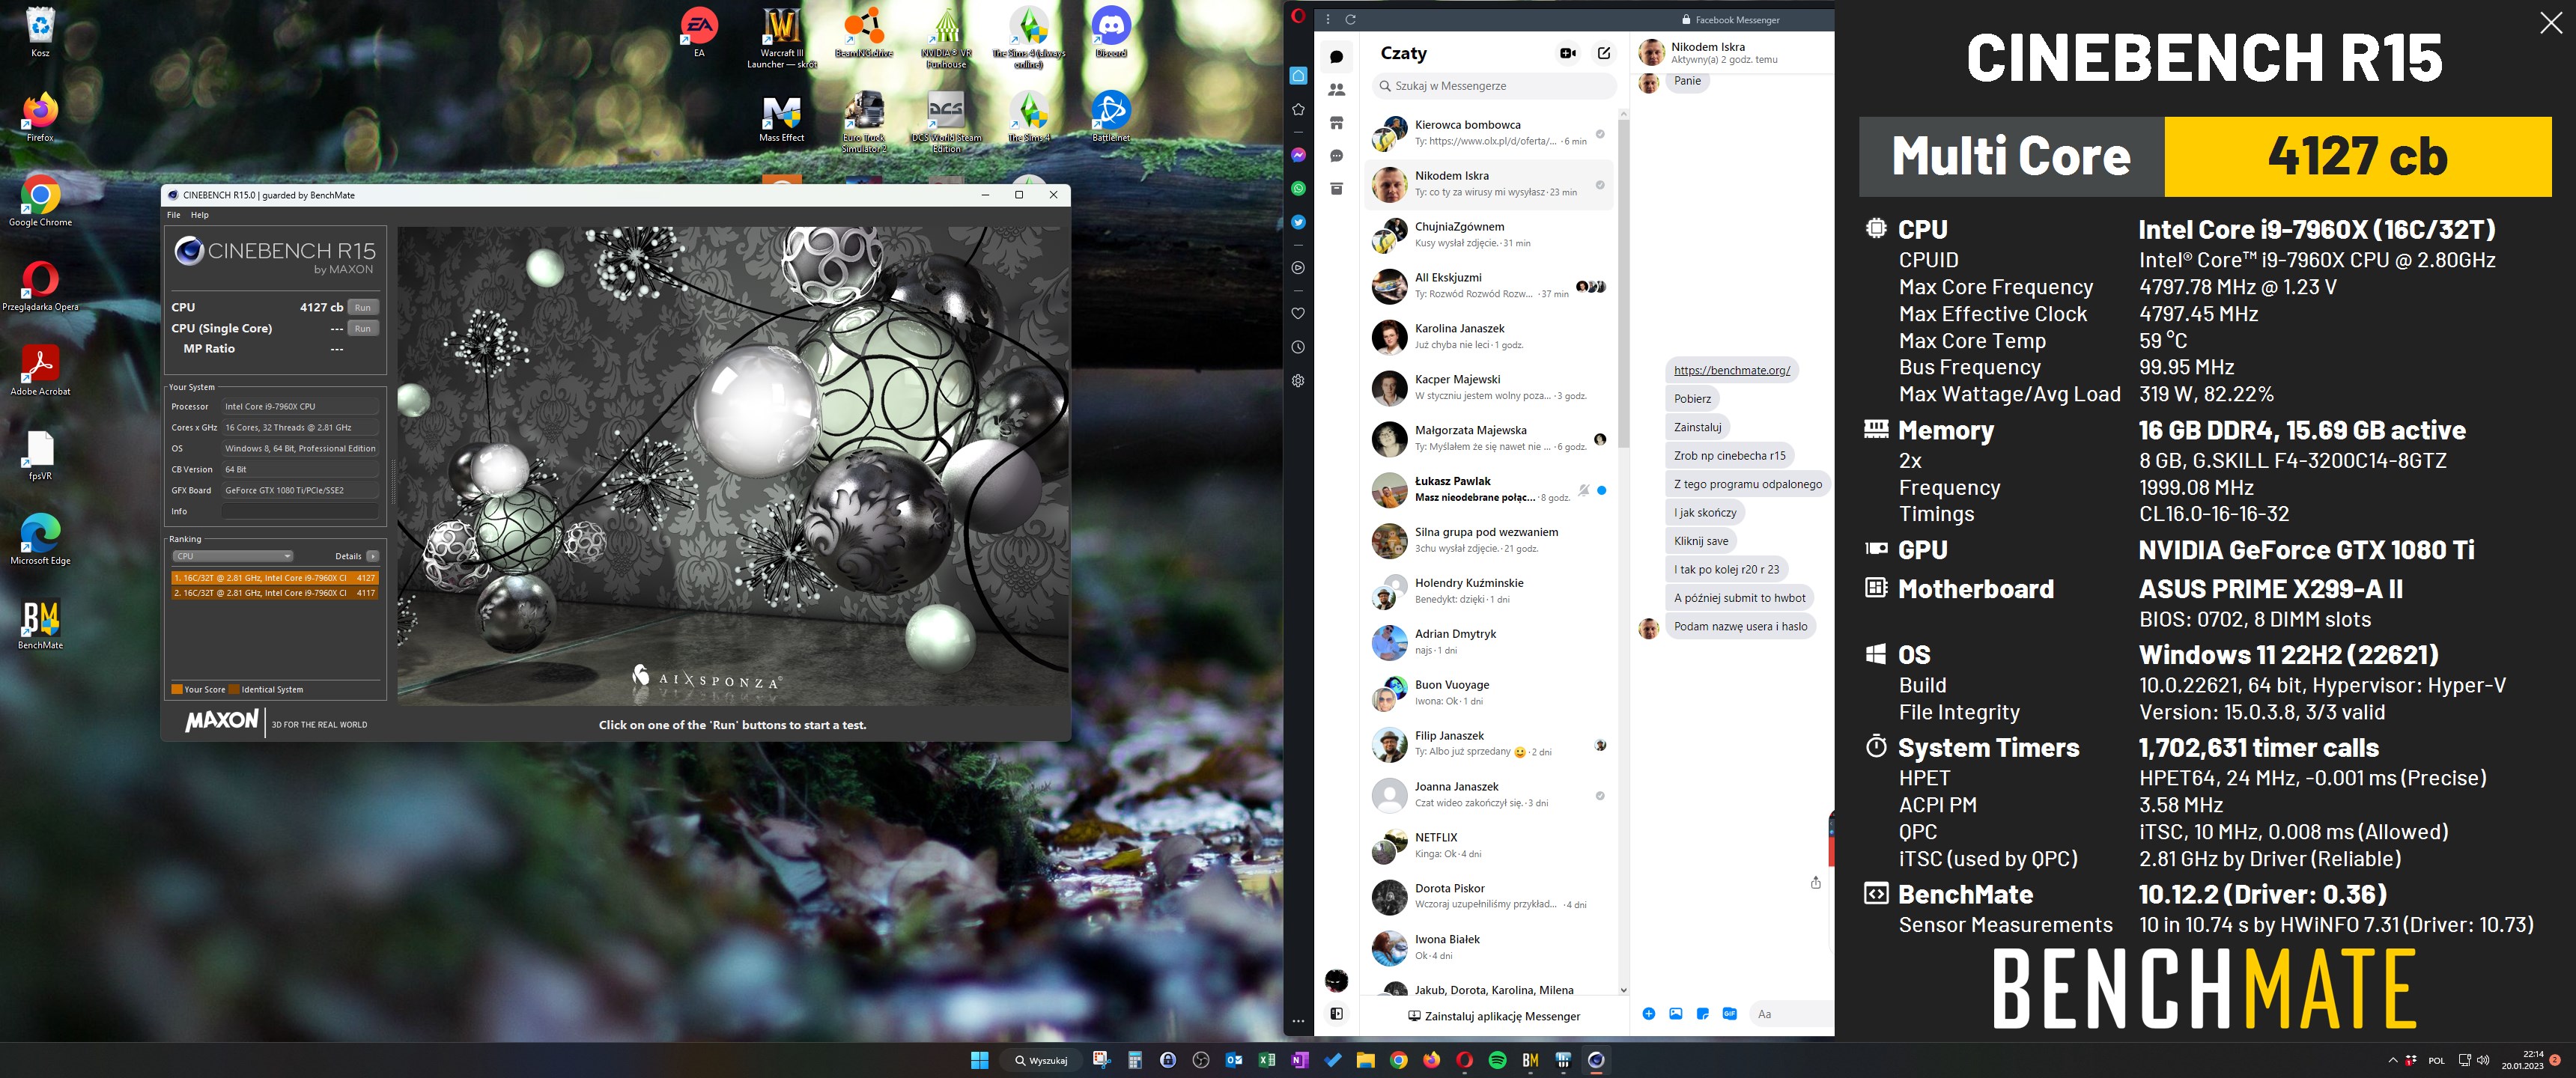
Task: Open Excel from taskbar
Action: pos(1266,1060)
